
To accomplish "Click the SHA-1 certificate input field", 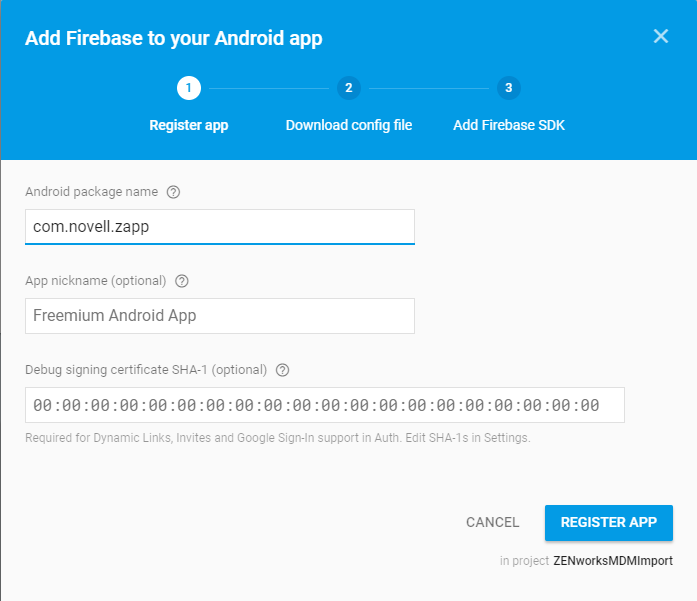I will pyautogui.click(x=324, y=405).
